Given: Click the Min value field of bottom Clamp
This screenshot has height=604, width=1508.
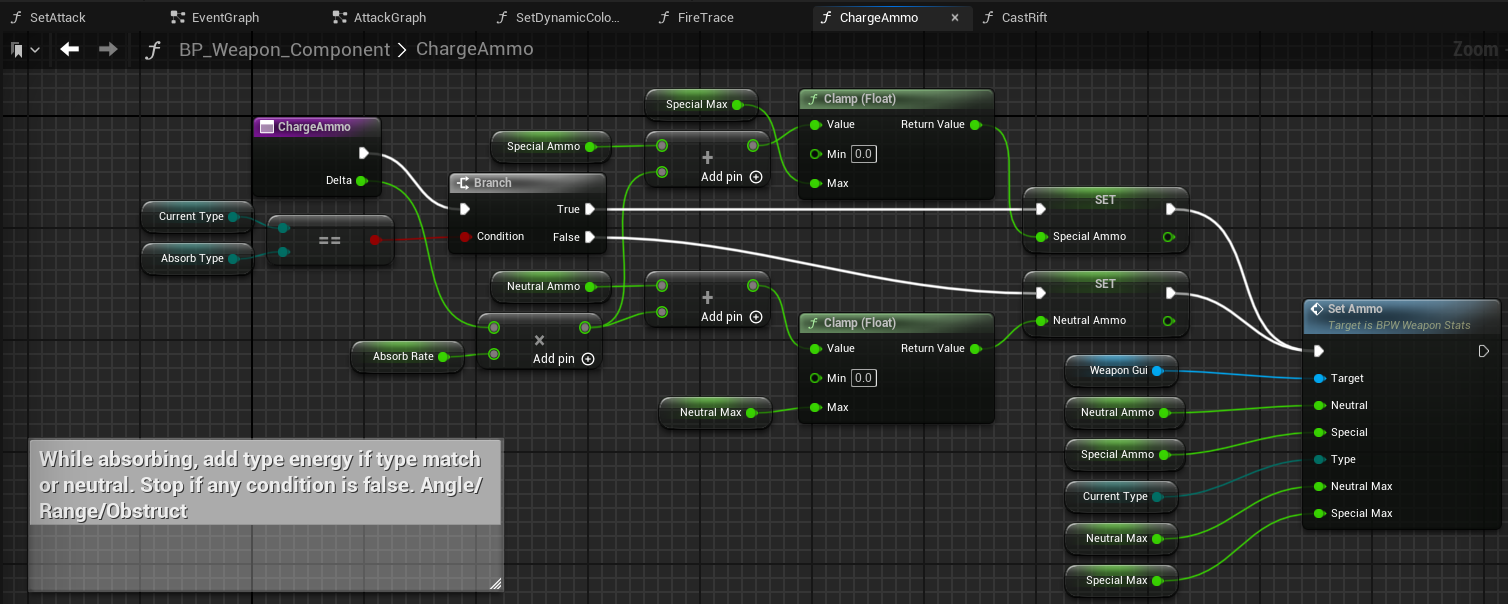Looking at the screenshot, I should pos(864,378).
